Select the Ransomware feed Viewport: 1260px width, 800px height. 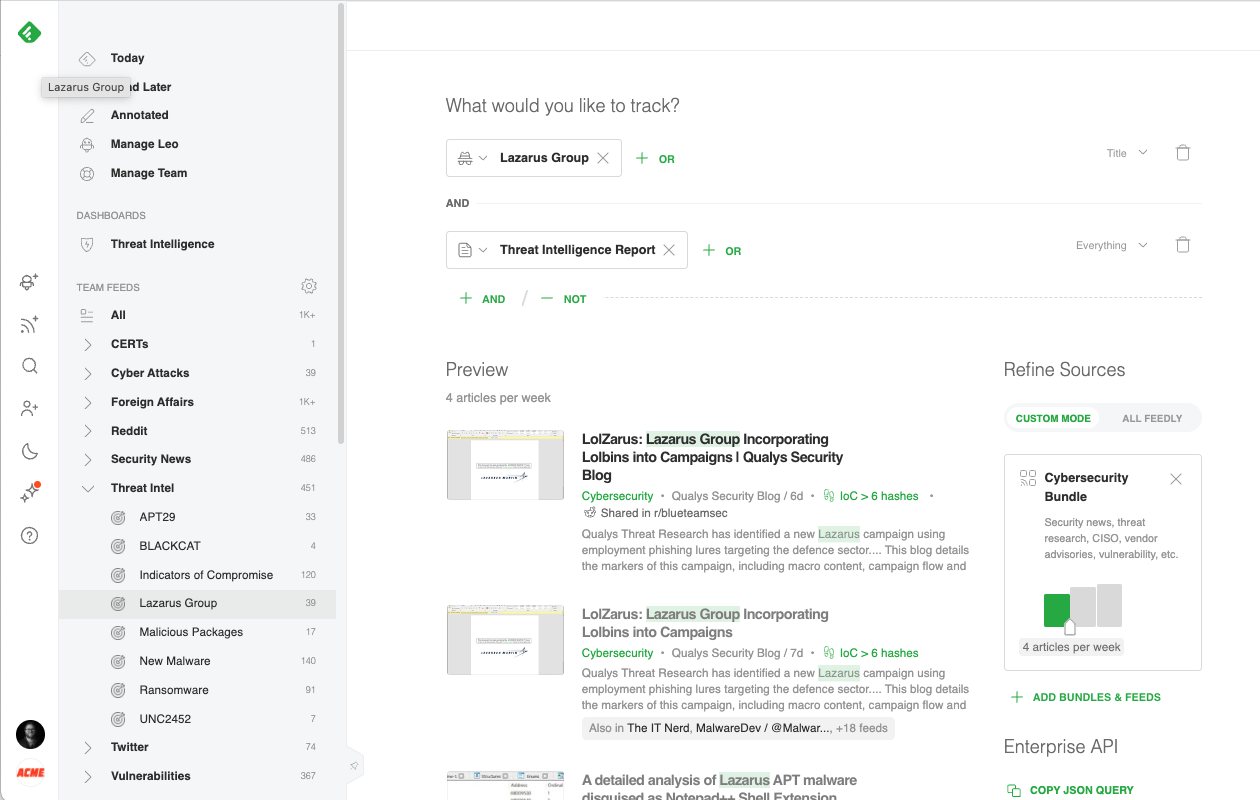coord(174,690)
